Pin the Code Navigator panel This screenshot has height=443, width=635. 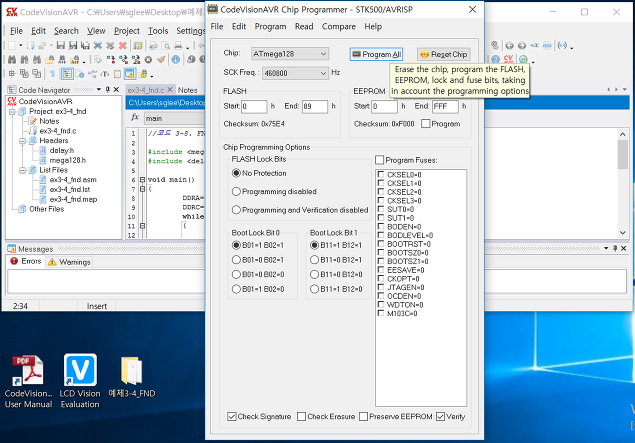coord(108,89)
